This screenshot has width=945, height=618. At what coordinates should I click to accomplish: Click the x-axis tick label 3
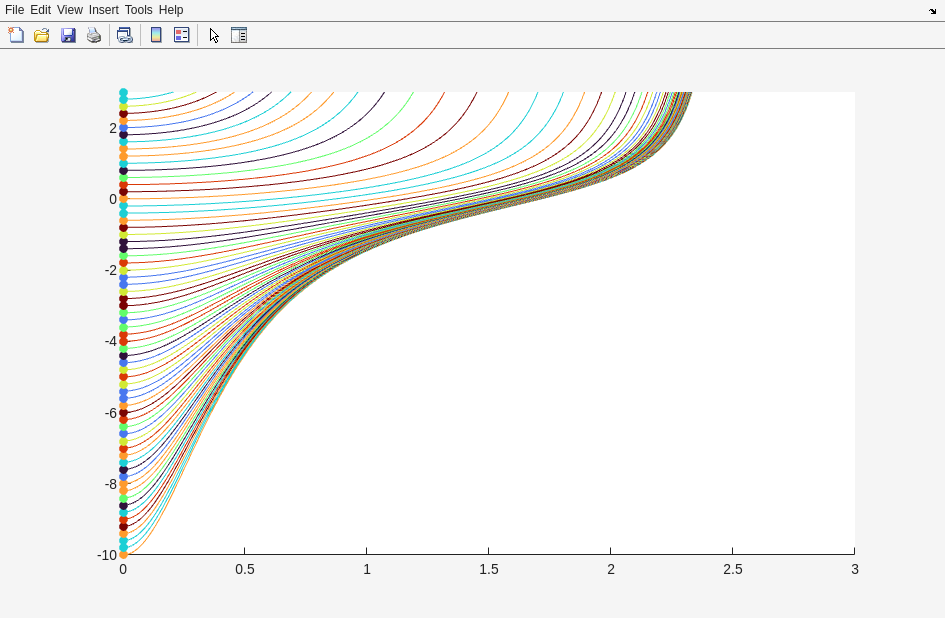[x=855, y=569]
